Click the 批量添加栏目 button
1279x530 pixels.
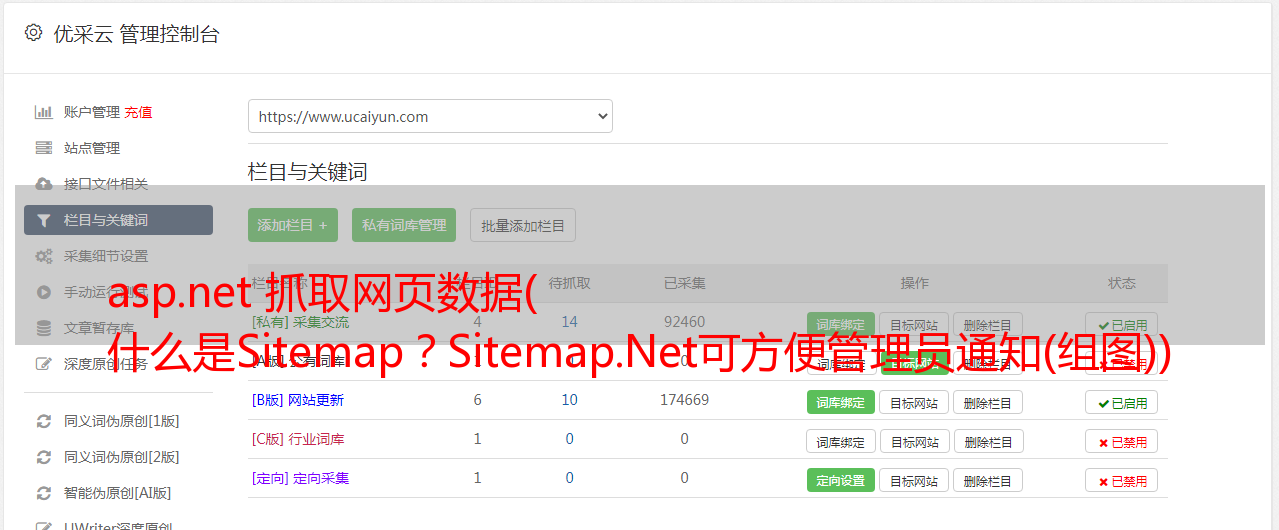[x=523, y=225]
